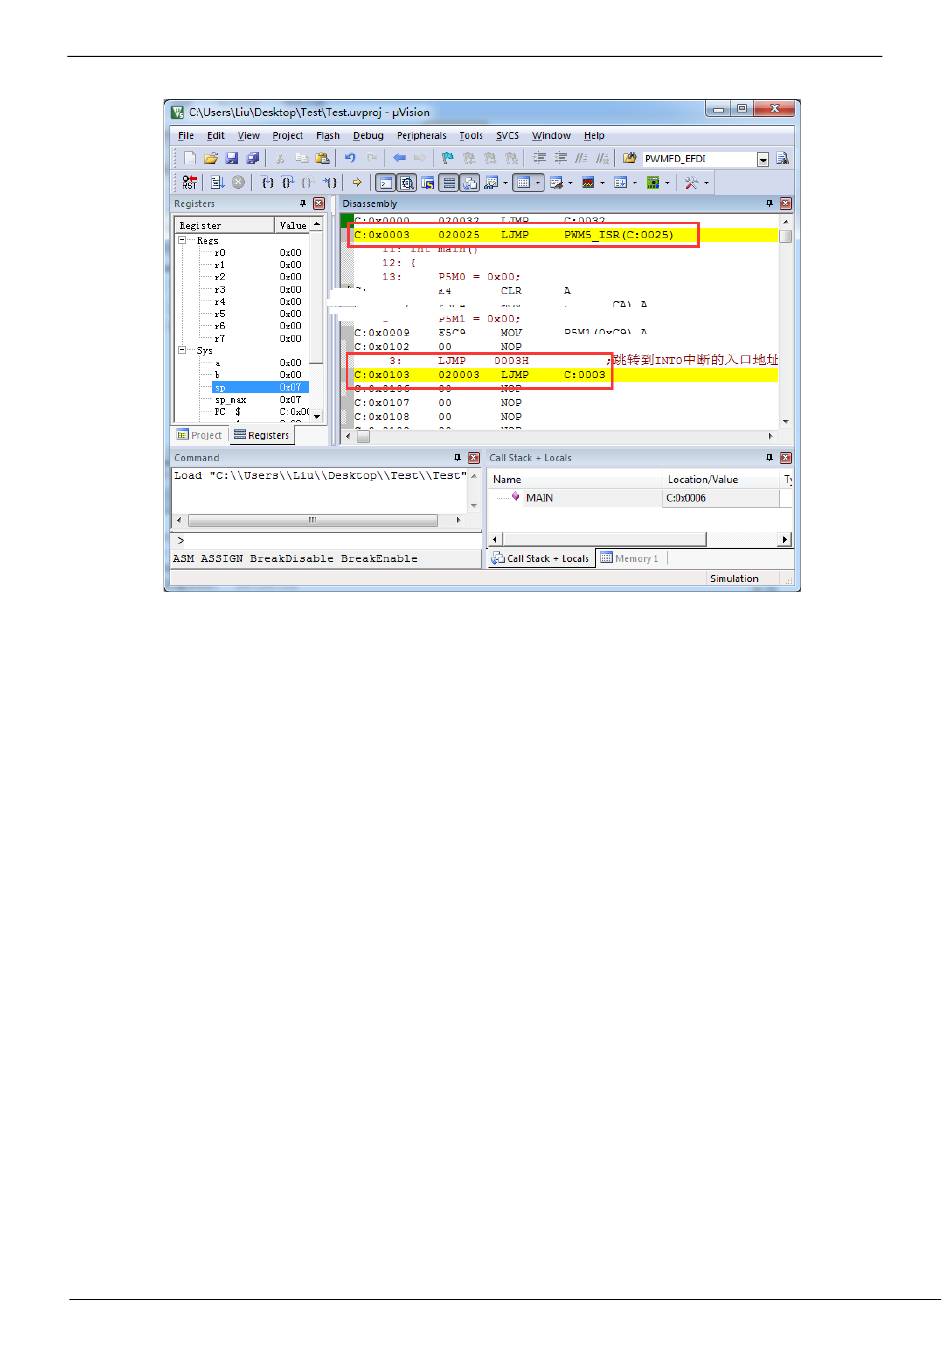Close the Registers panel

tap(319, 203)
